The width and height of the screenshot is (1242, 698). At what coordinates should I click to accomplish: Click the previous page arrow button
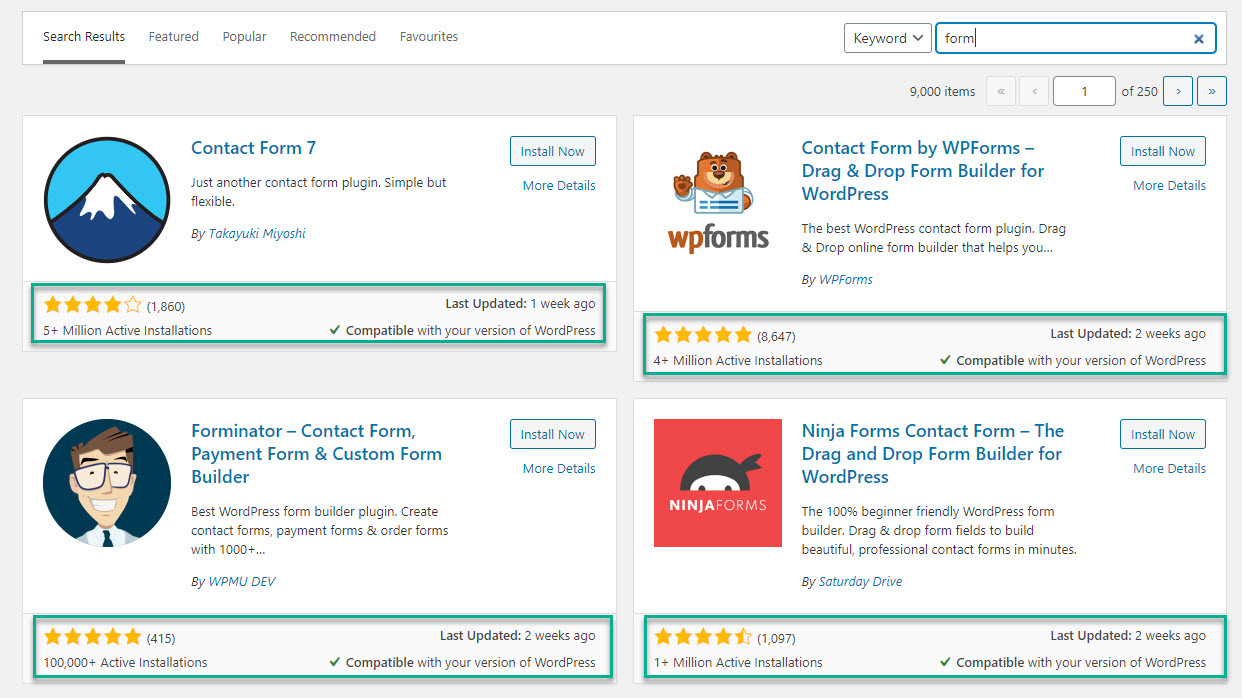click(x=1035, y=91)
